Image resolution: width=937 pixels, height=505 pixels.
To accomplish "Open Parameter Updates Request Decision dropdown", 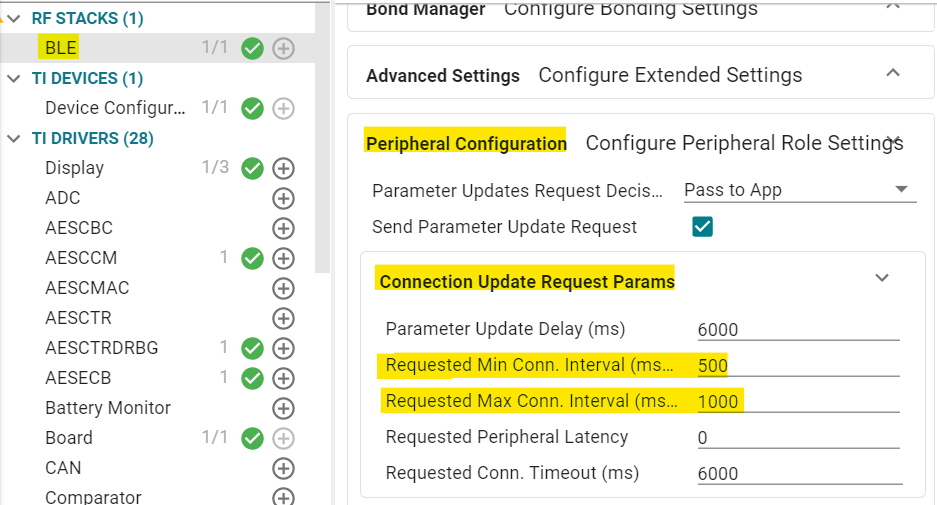I will pyautogui.click(x=799, y=190).
